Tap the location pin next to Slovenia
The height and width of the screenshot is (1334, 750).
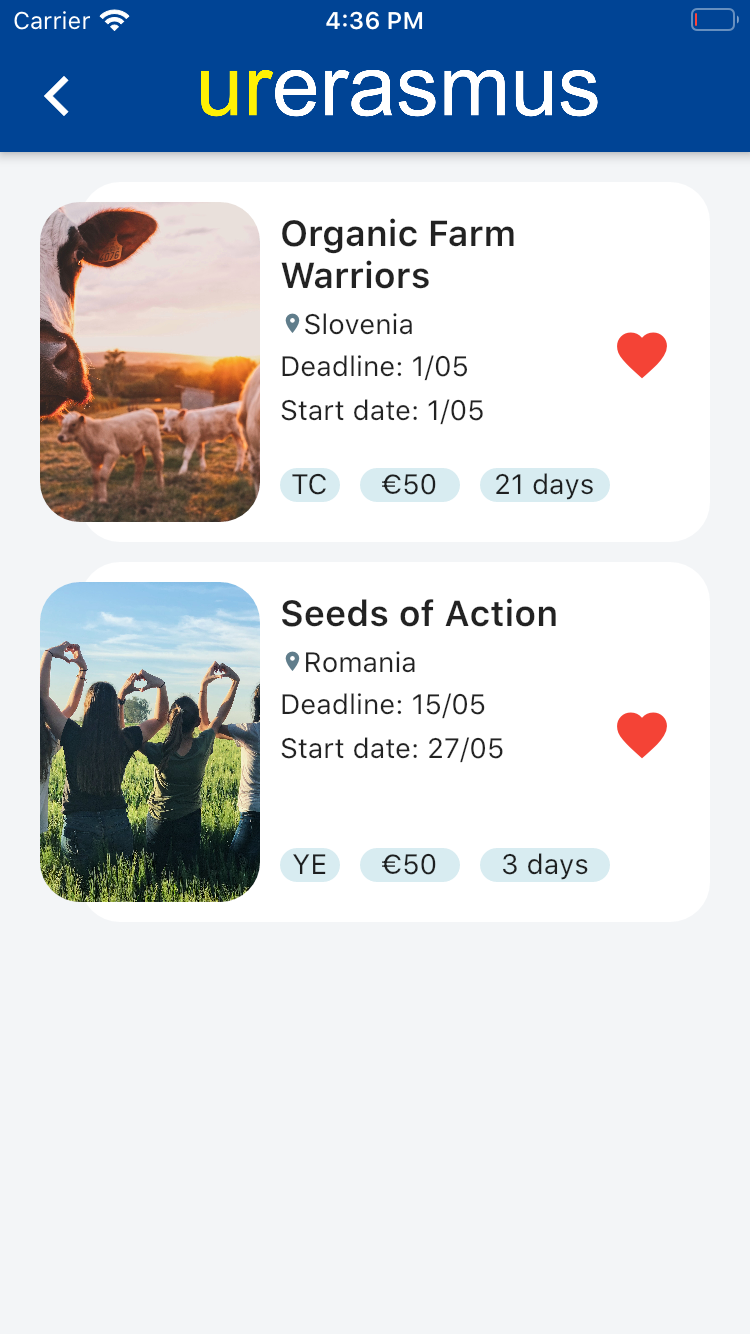tap(292, 323)
